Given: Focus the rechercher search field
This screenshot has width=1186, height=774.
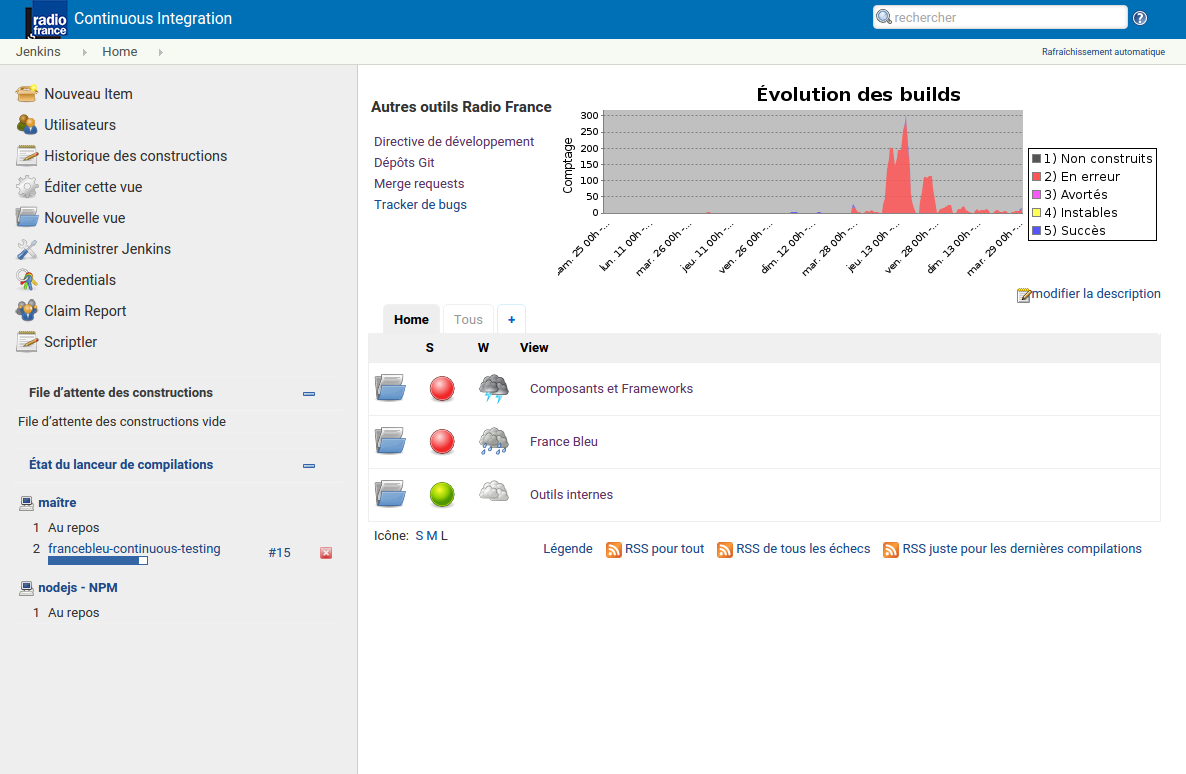Looking at the screenshot, I should click(1000, 17).
